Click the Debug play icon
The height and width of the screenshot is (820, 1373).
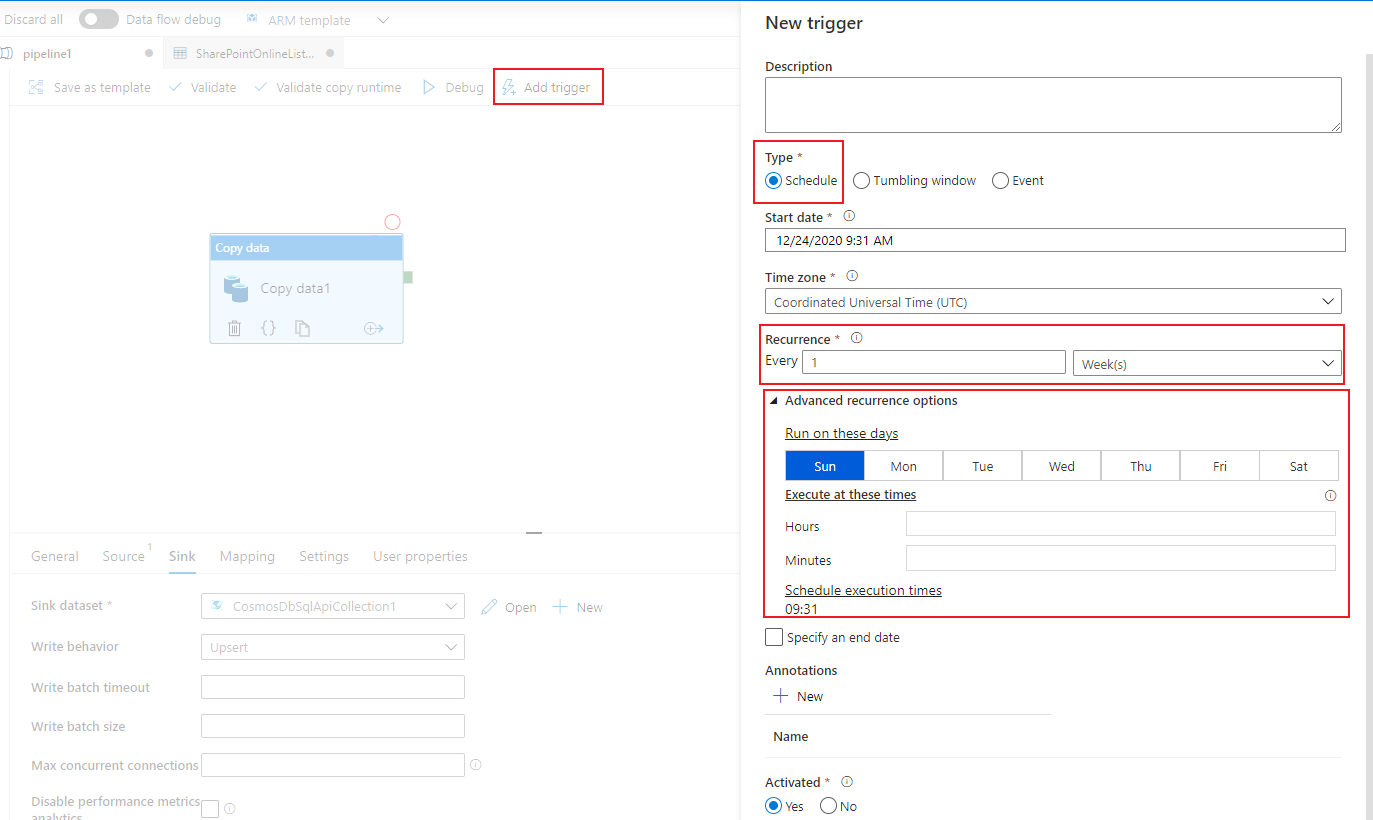click(x=429, y=87)
